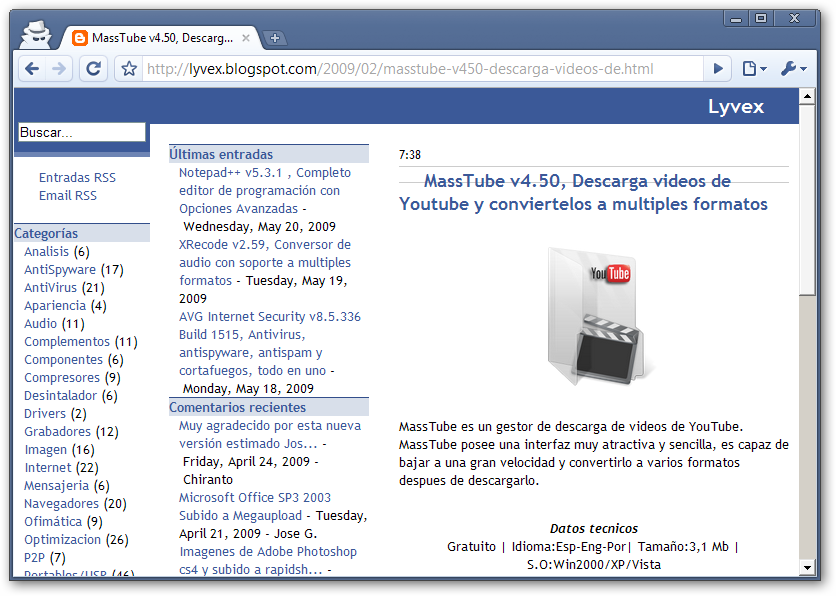Reload the page with the refresh icon
Image resolution: width=836 pixels, height=596 pixels.
click(93, 69)
